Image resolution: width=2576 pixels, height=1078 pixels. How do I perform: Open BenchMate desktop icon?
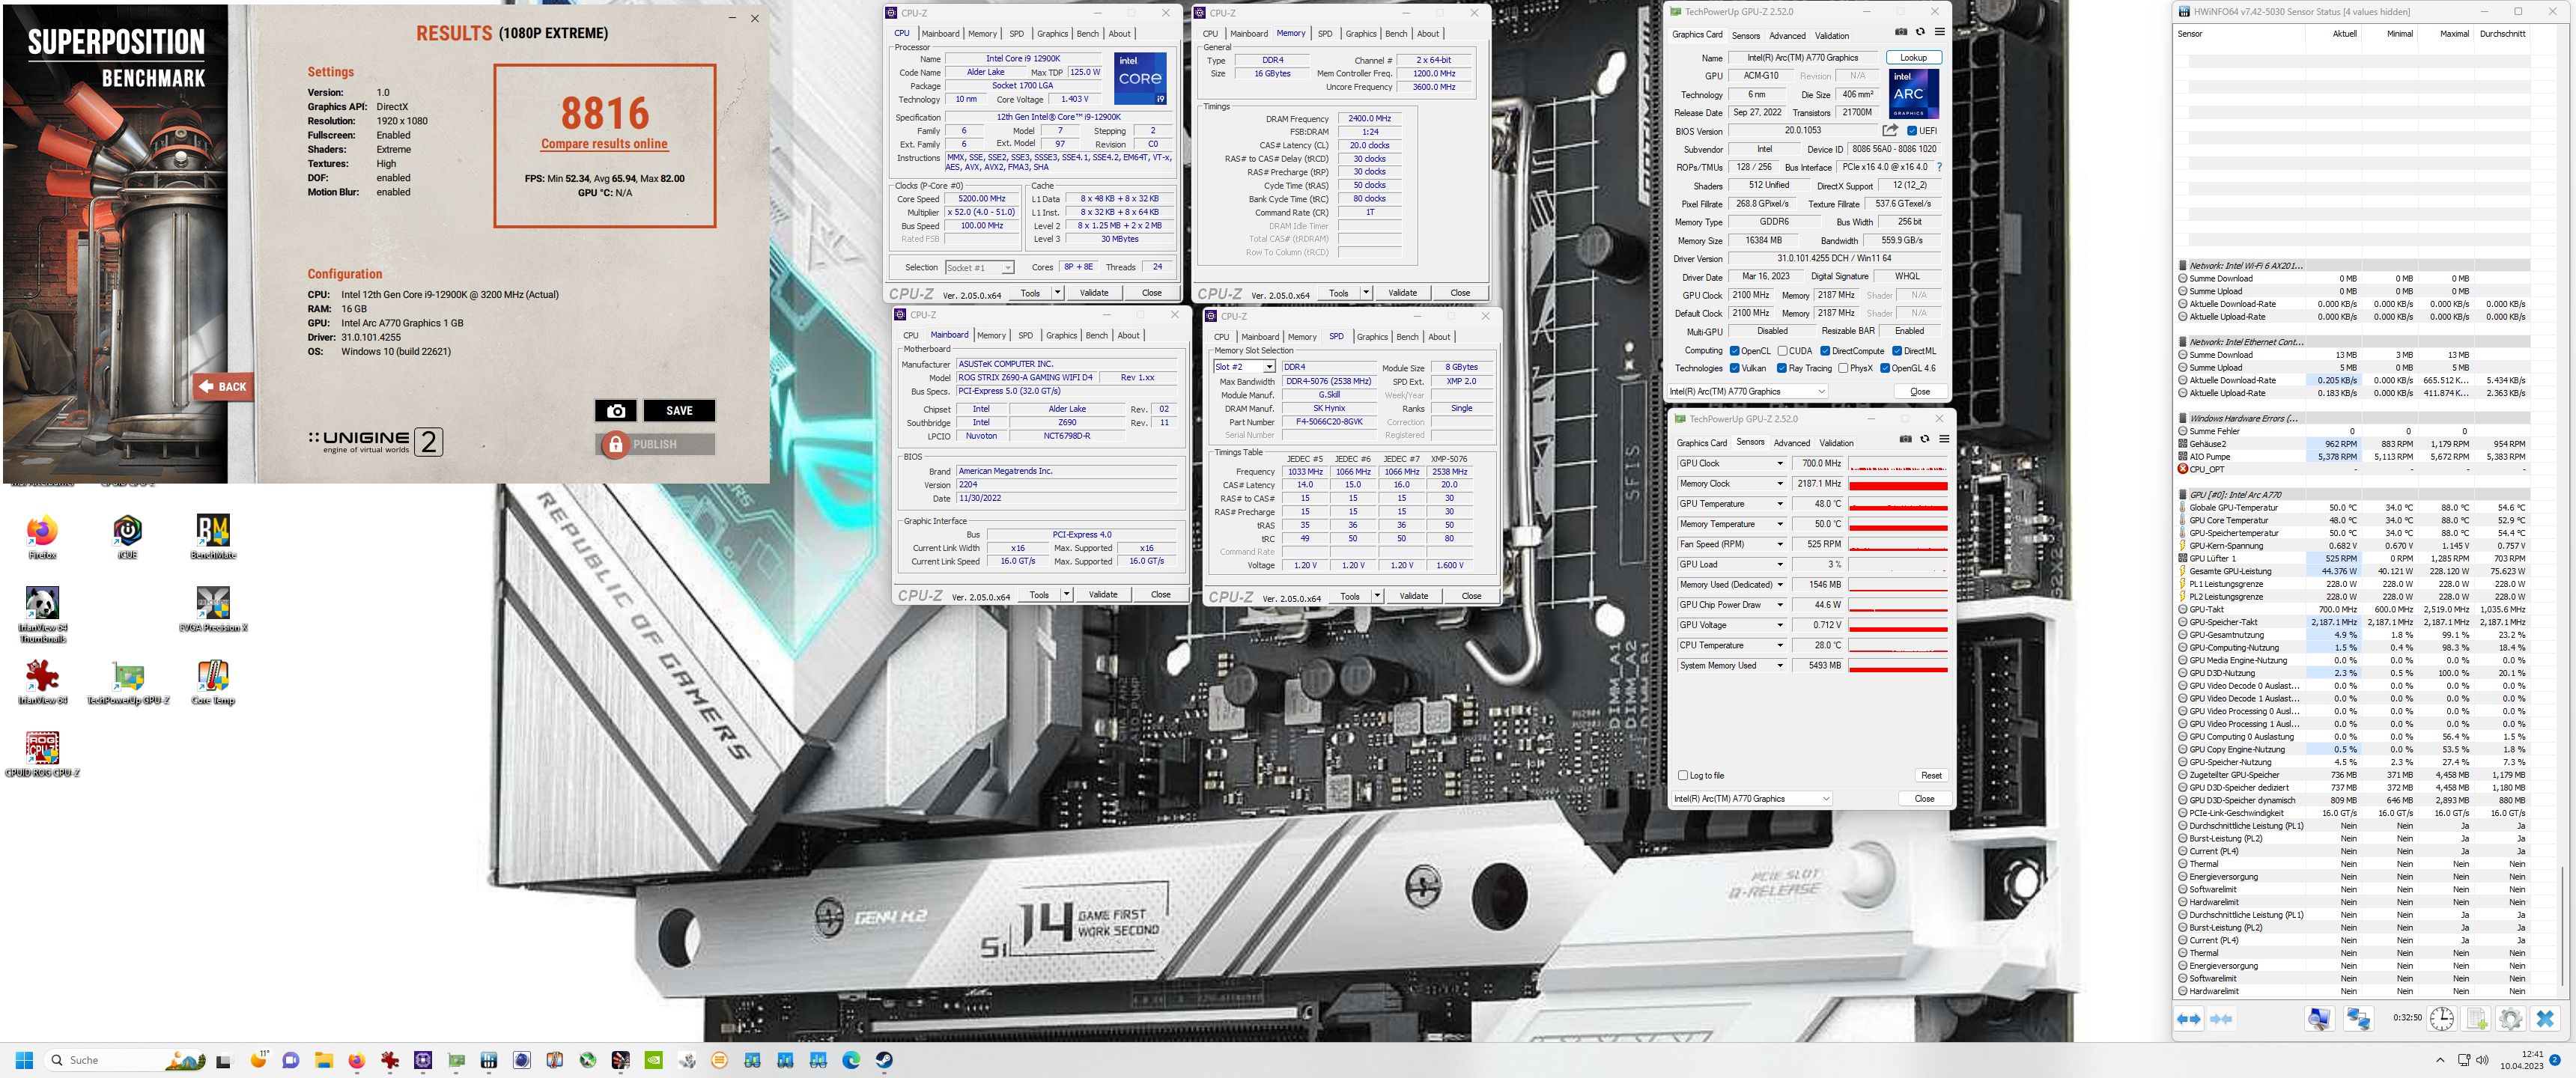click(213, 538)
